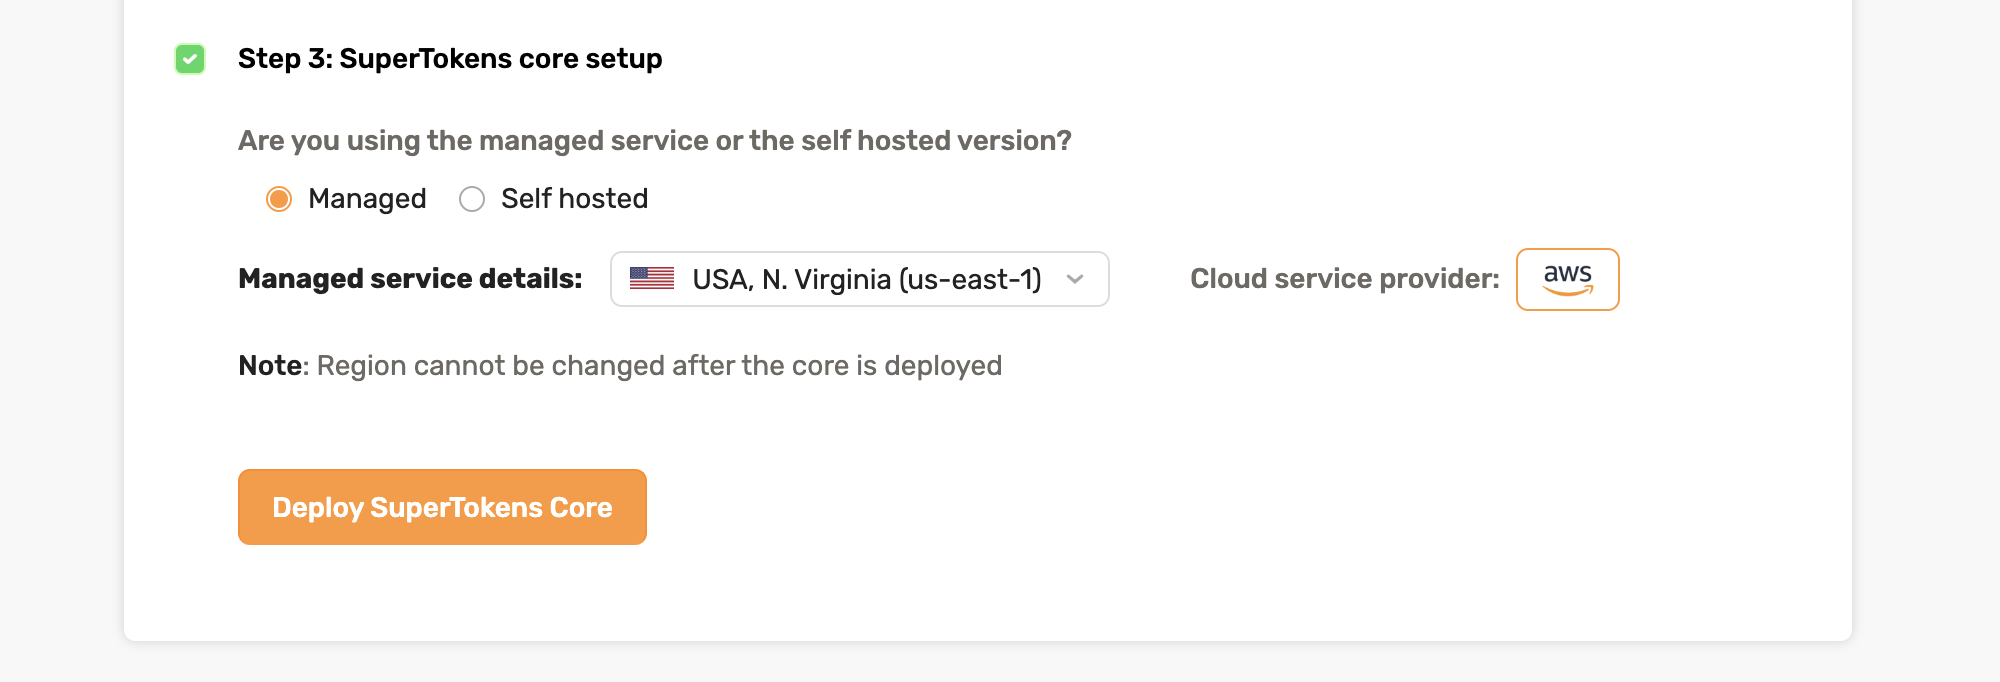Click the bold Note word
2000x682 pixels.
[x=270, y=366]
